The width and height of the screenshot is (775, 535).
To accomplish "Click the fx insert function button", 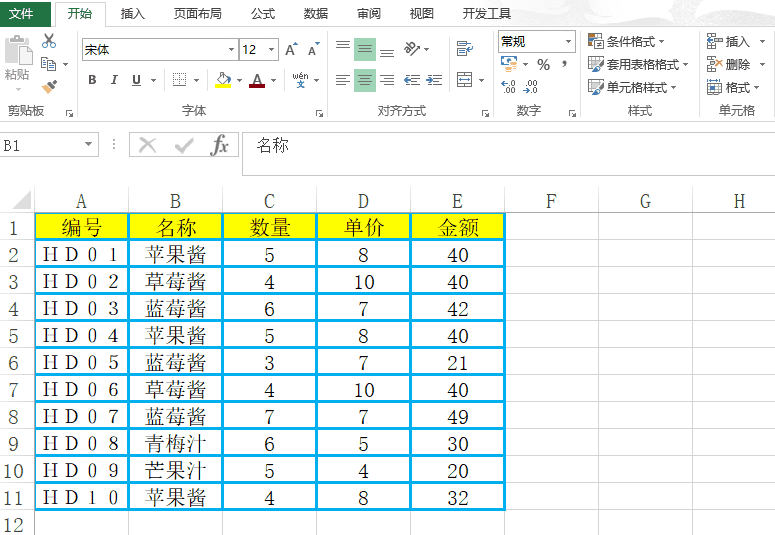I will [219, 145].
